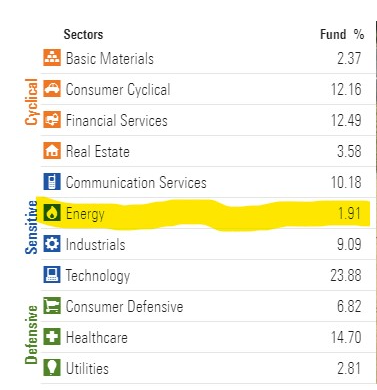Click the Financial Services icon
Image resolution: width=377 pixels, height=390 pixels.
[x=52, y=119]
